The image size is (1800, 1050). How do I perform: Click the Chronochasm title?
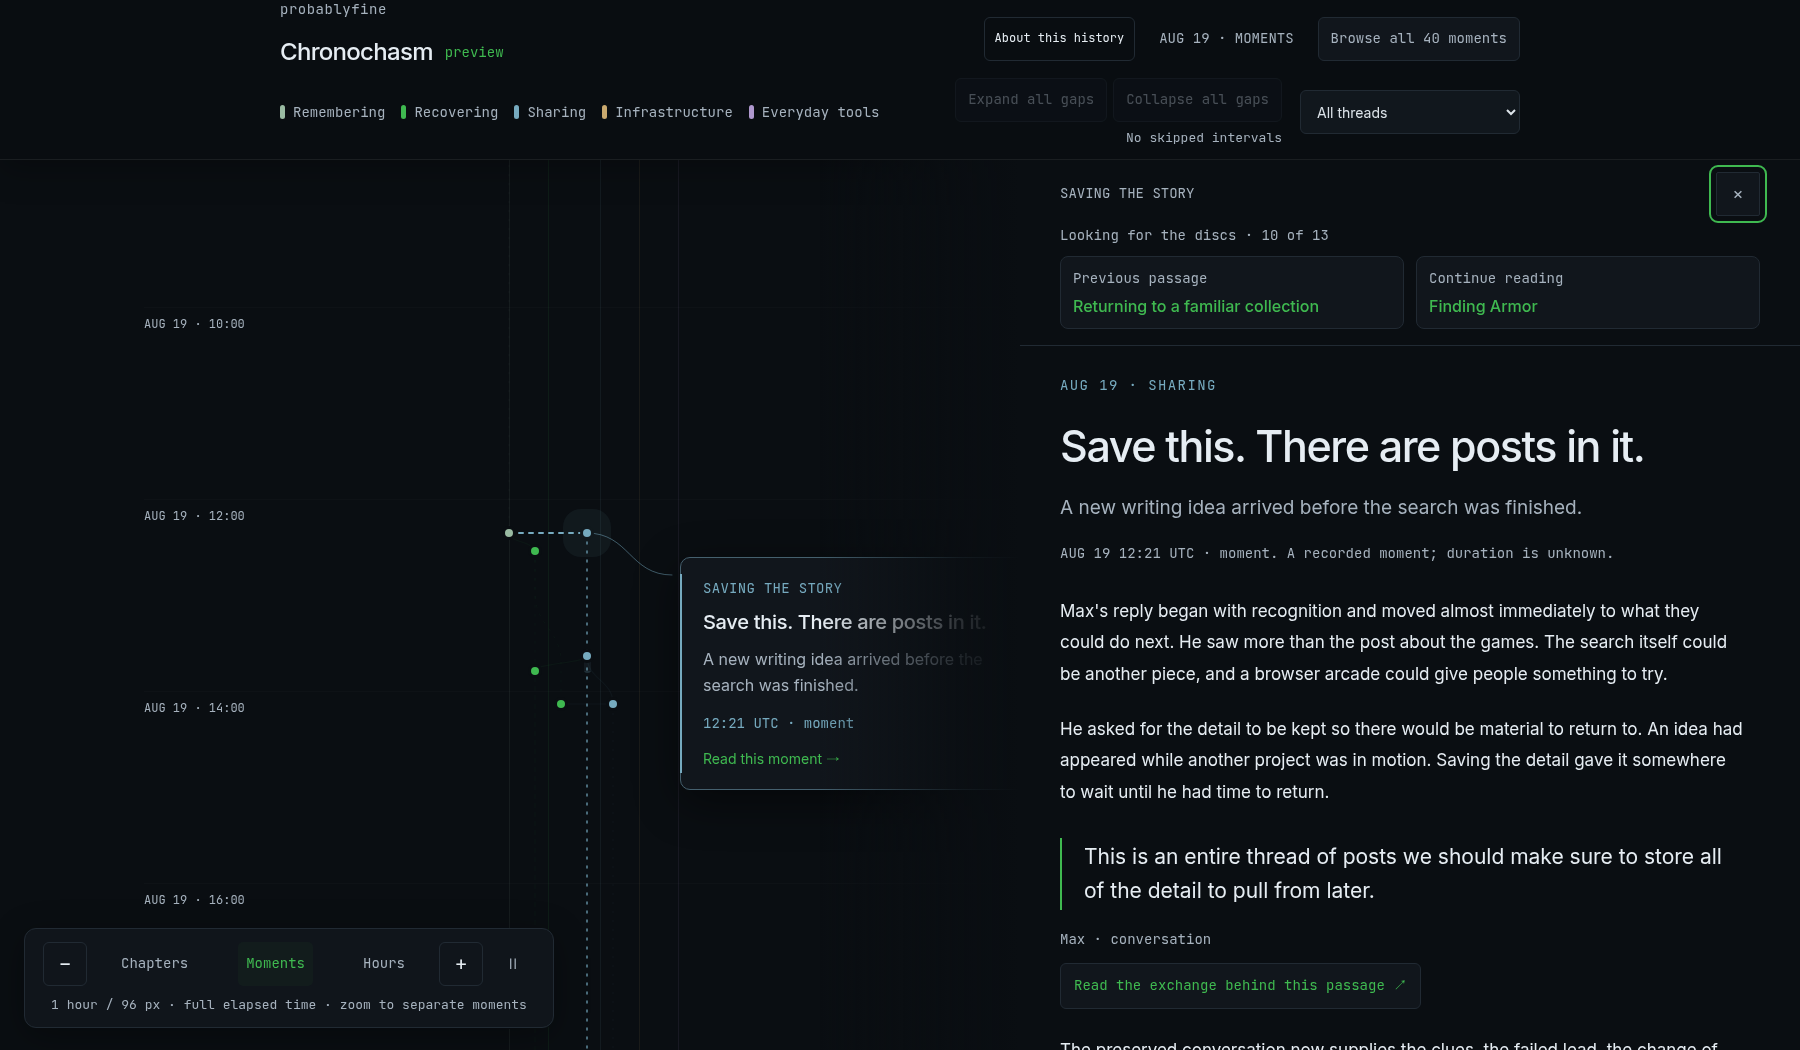tap(356, 52)
